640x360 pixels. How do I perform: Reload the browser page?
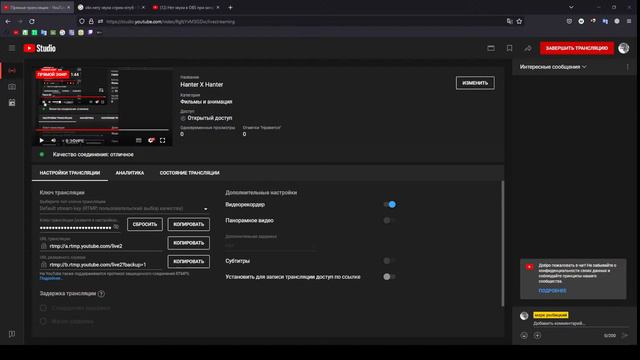[x=31, y=21]
